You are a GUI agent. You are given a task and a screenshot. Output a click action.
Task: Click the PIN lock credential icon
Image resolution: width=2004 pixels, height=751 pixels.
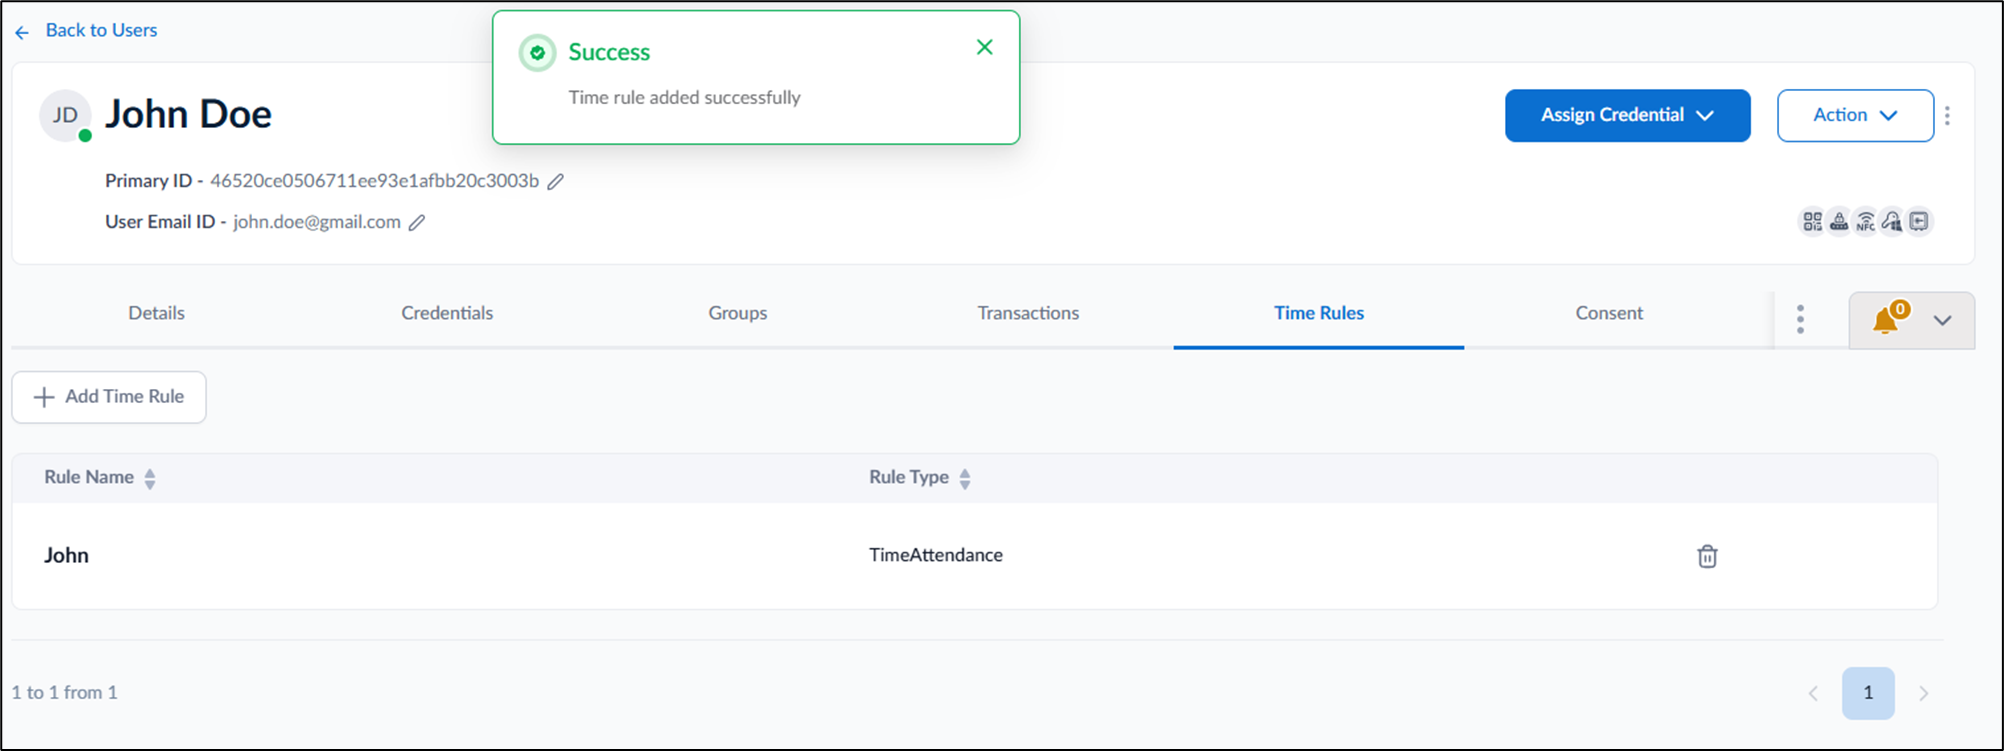1839,221
